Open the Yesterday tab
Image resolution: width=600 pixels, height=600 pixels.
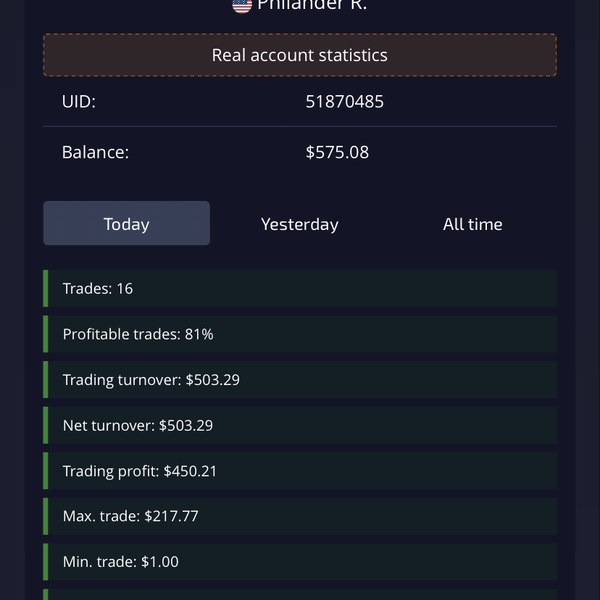click(300, 224)
